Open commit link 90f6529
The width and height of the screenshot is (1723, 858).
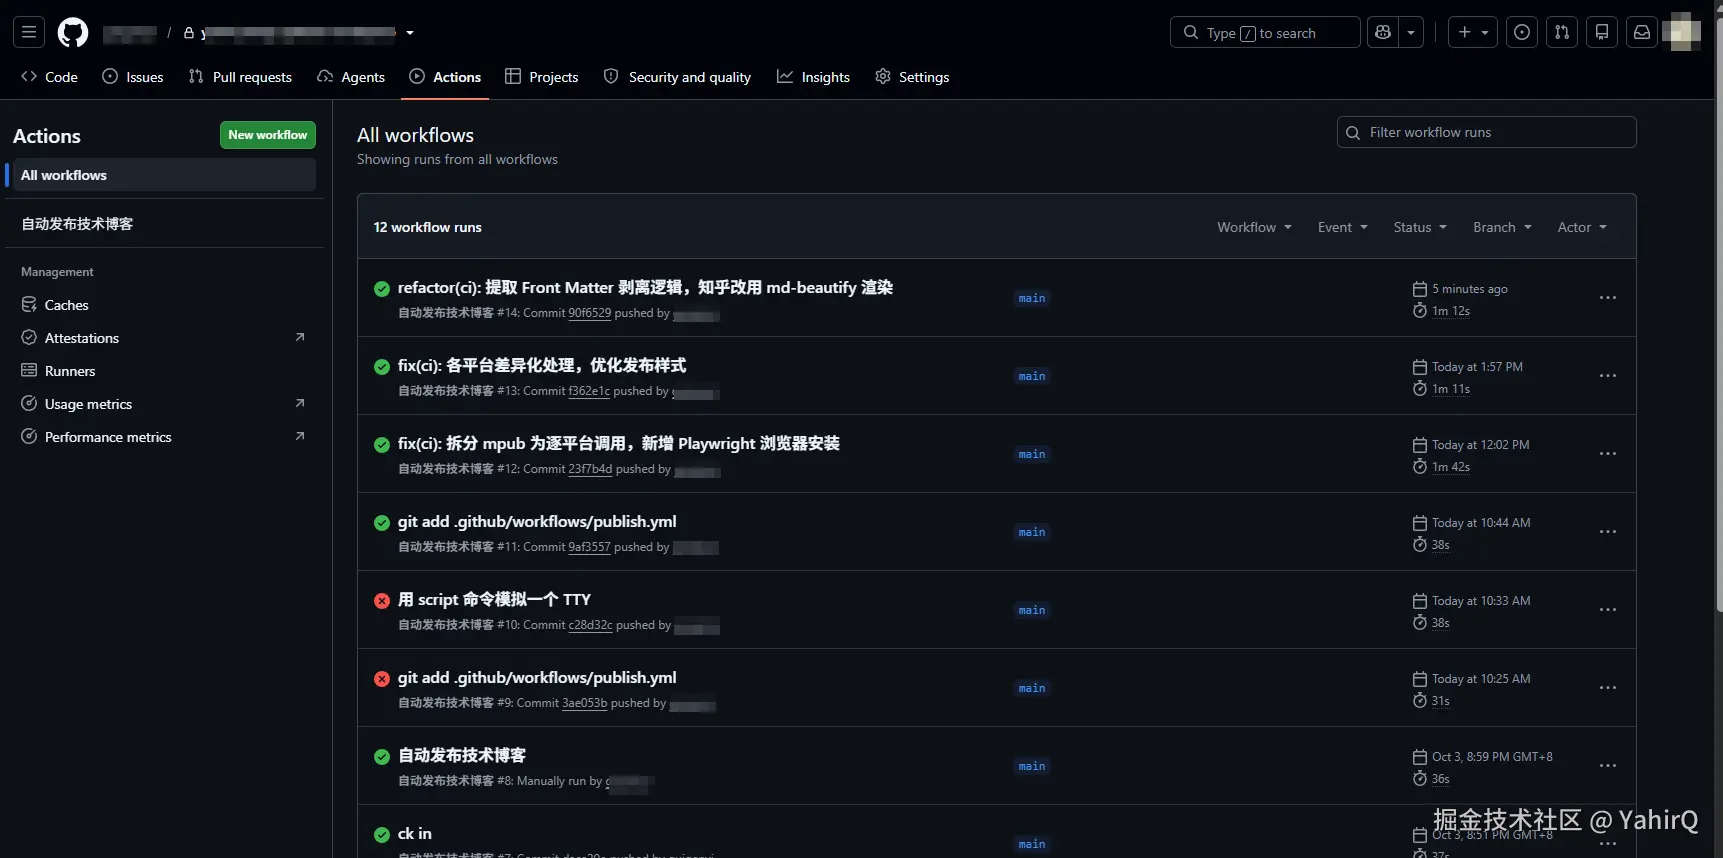click(589, 313)
